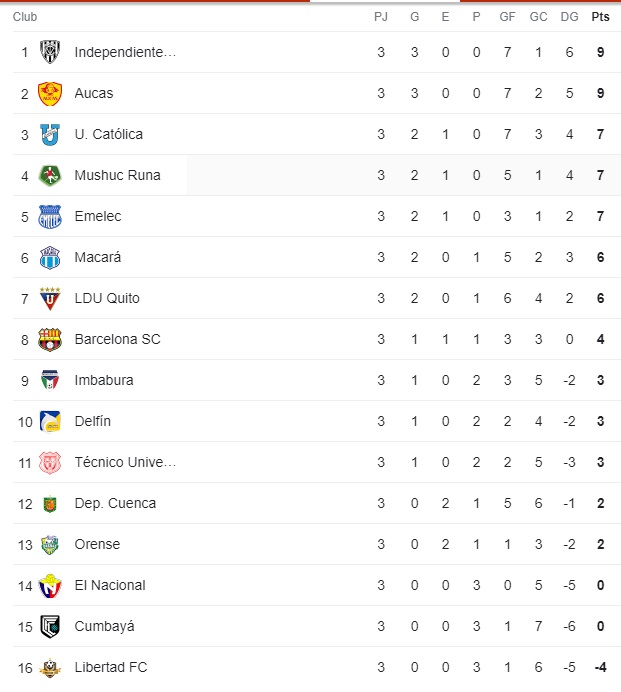This screenshot has height=692, width=621.
Task: Click the El Nacional crest icon
Action: [x=50, y=585]
